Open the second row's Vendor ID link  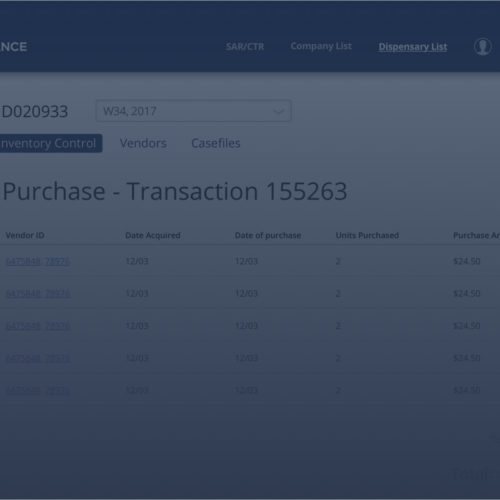[38, 294]
